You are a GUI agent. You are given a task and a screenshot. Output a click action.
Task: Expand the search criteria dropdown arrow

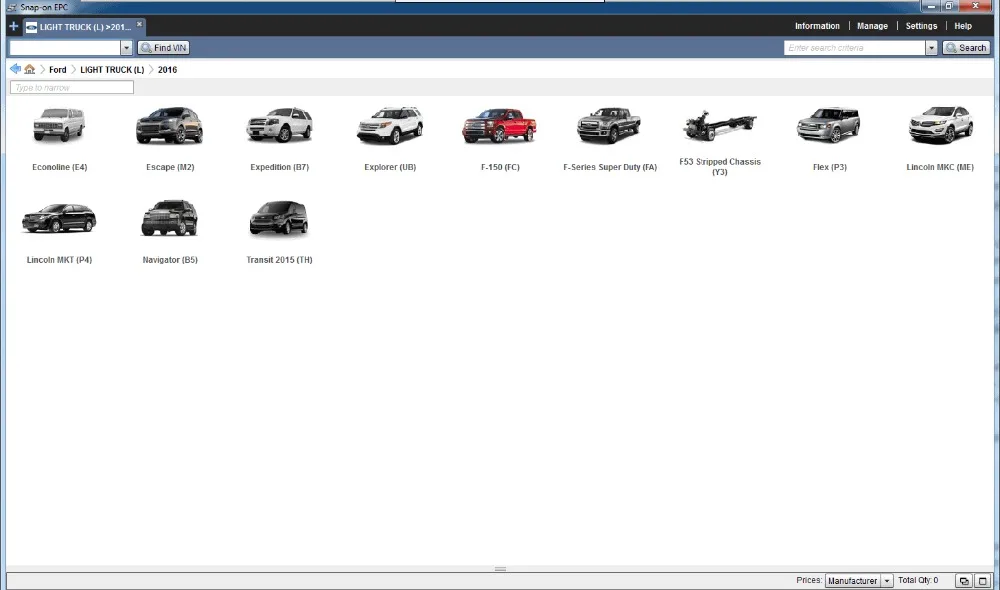[931, 48]
